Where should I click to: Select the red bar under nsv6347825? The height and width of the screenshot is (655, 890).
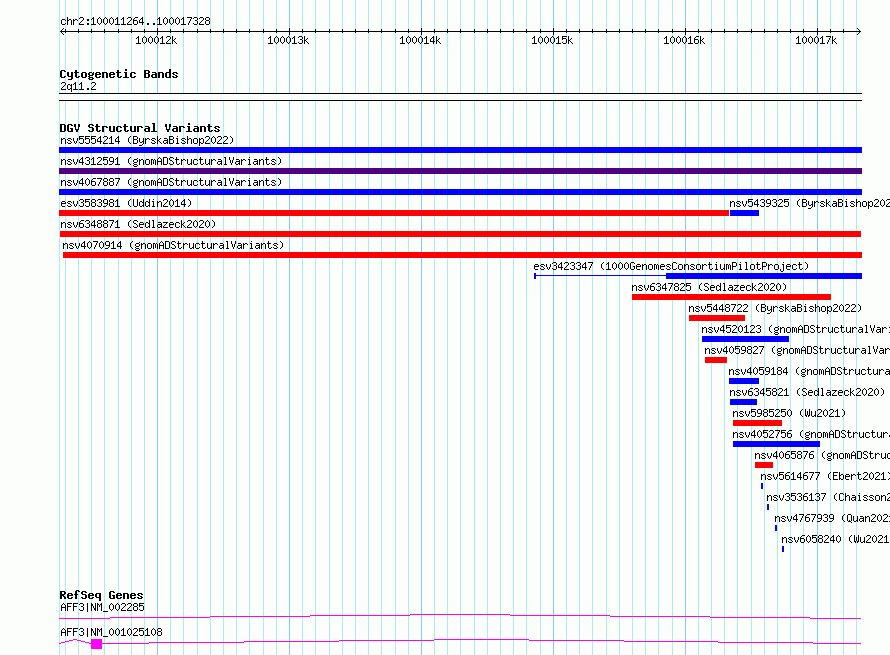[x=732, y=297]
